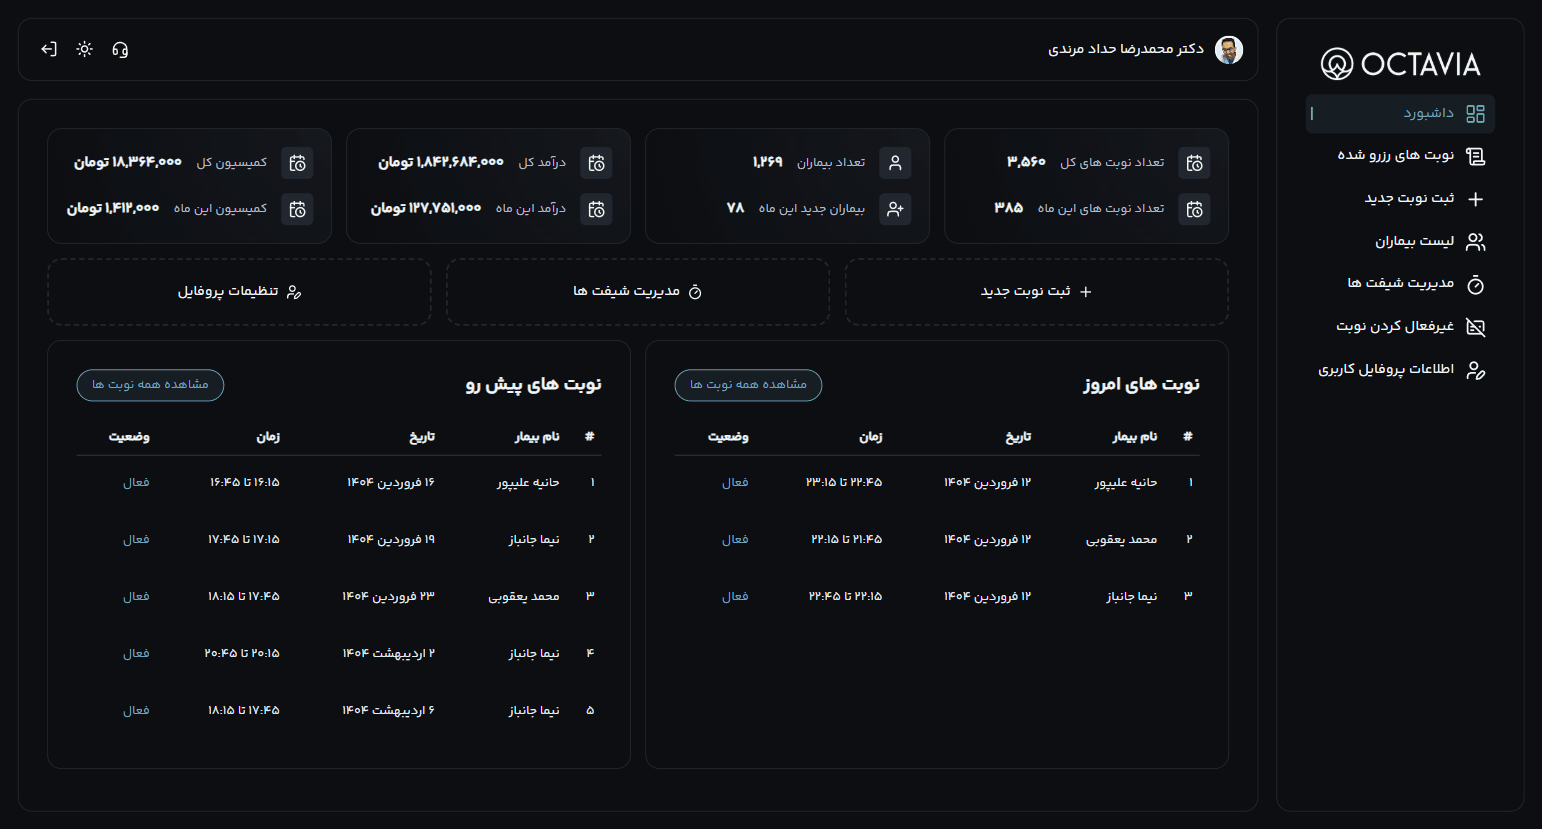This screenshot has width=1542, height=829.
Task: Click the doctor's avatar photo
Action: [x=1229, y=49]
